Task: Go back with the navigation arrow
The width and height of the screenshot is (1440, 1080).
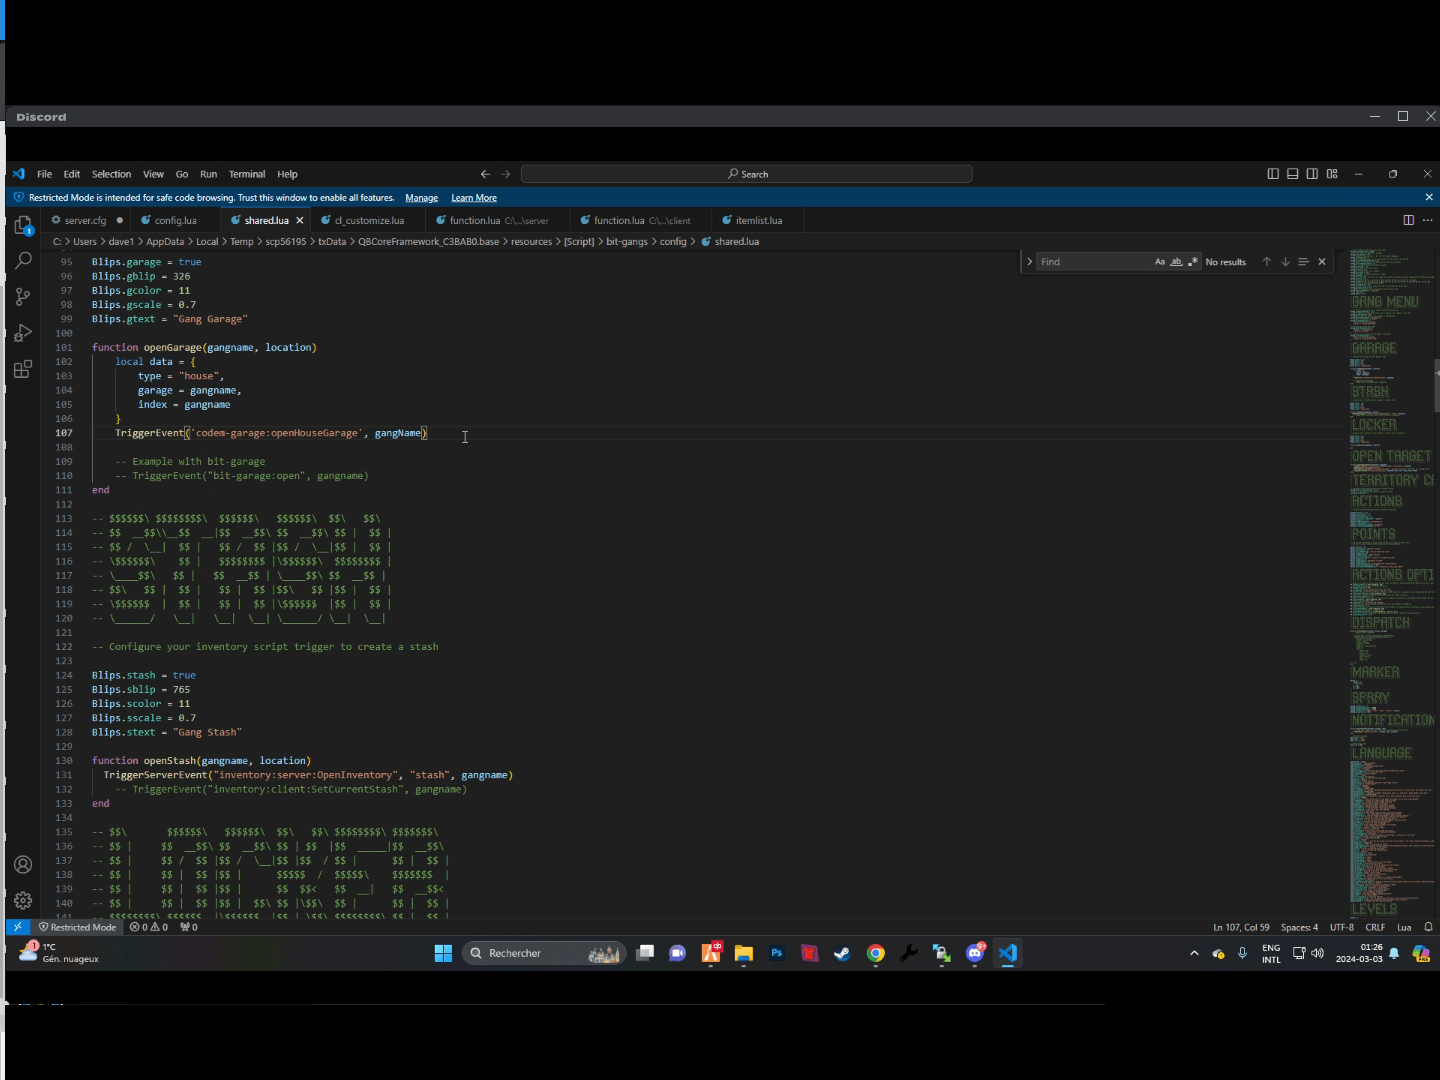Action: [x=486, y=174]
